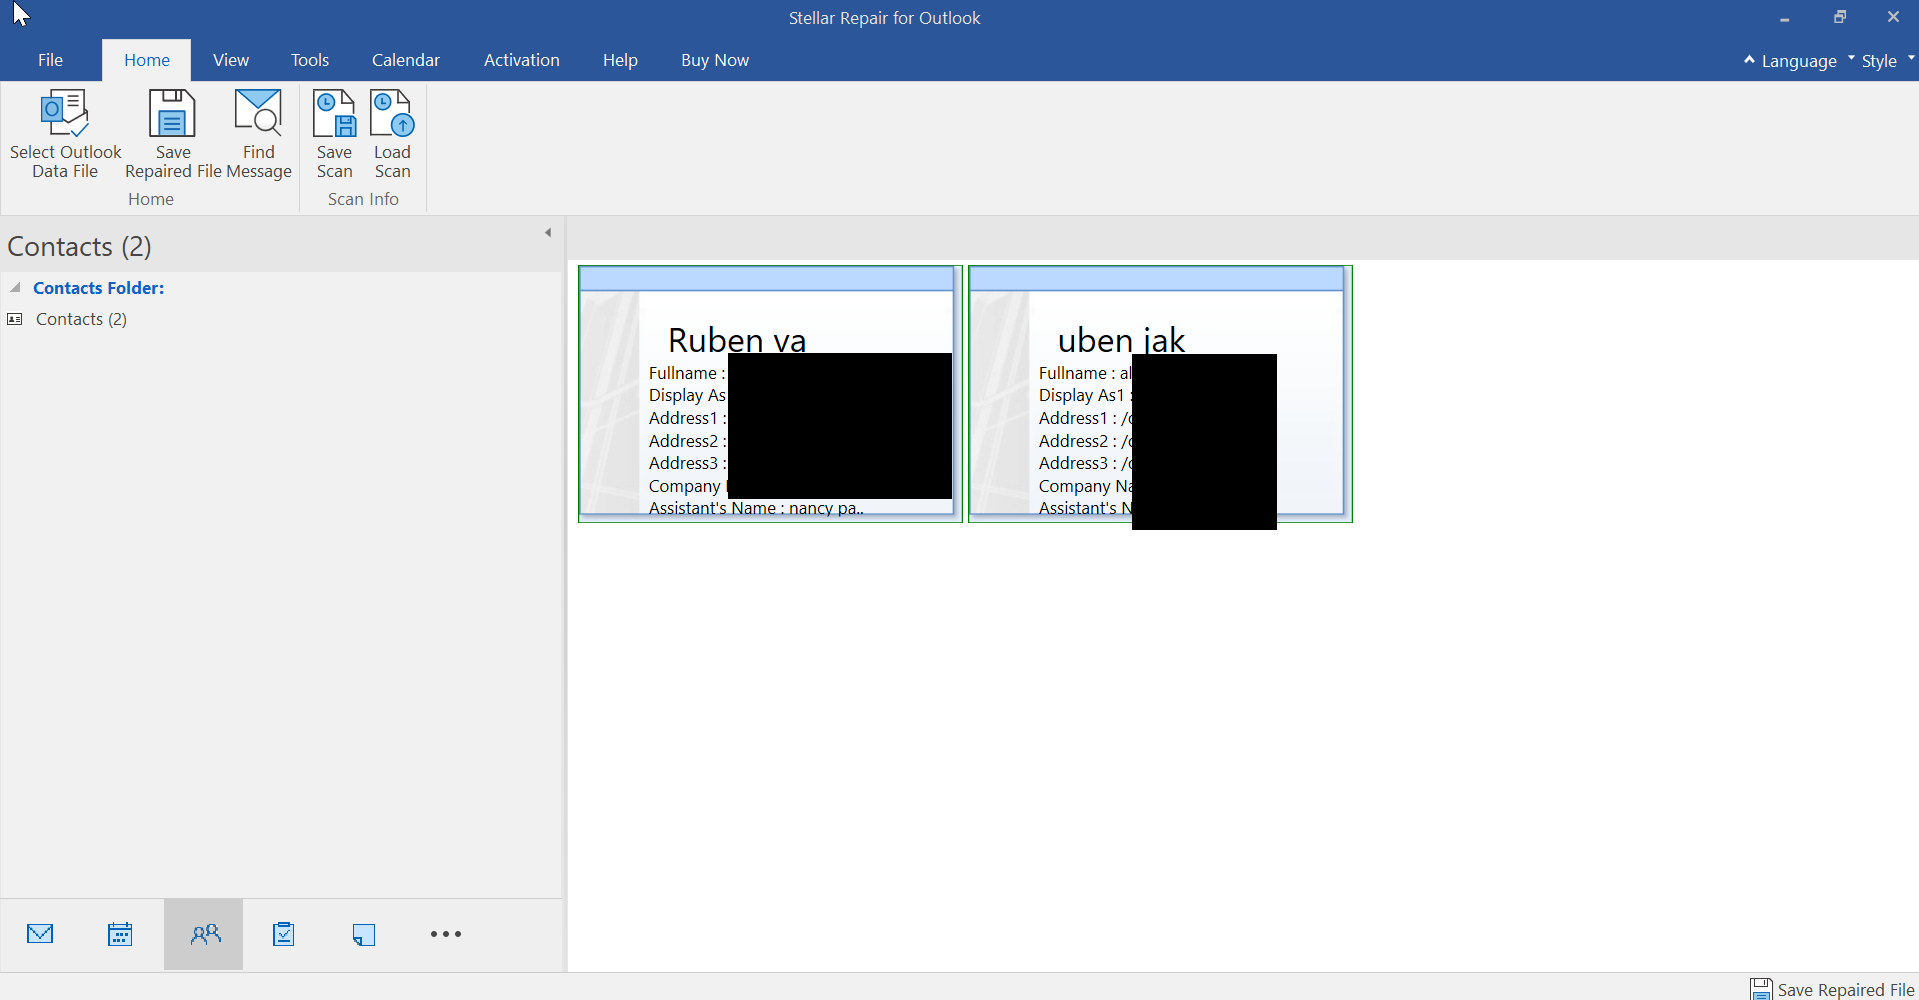The width and height of the screenshot is (1919, 1000).
Task: Switch to Mail view icon
Action: coord(40,934)
